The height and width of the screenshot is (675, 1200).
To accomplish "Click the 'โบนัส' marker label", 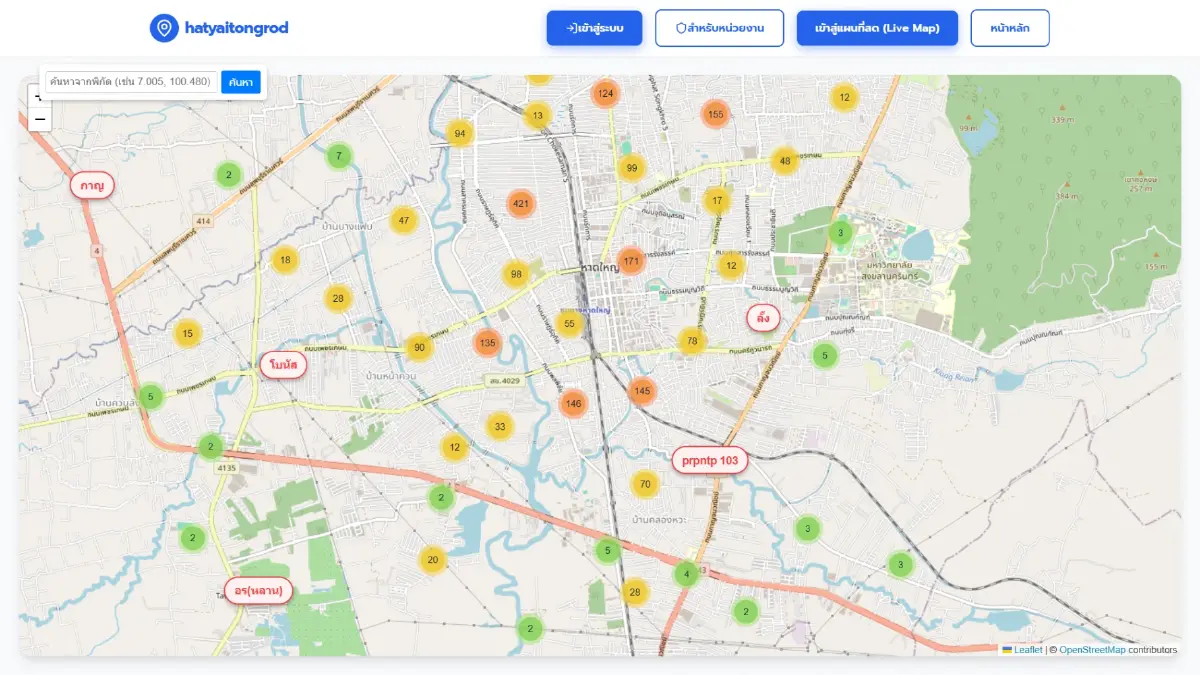I will (x=283, y=365).
